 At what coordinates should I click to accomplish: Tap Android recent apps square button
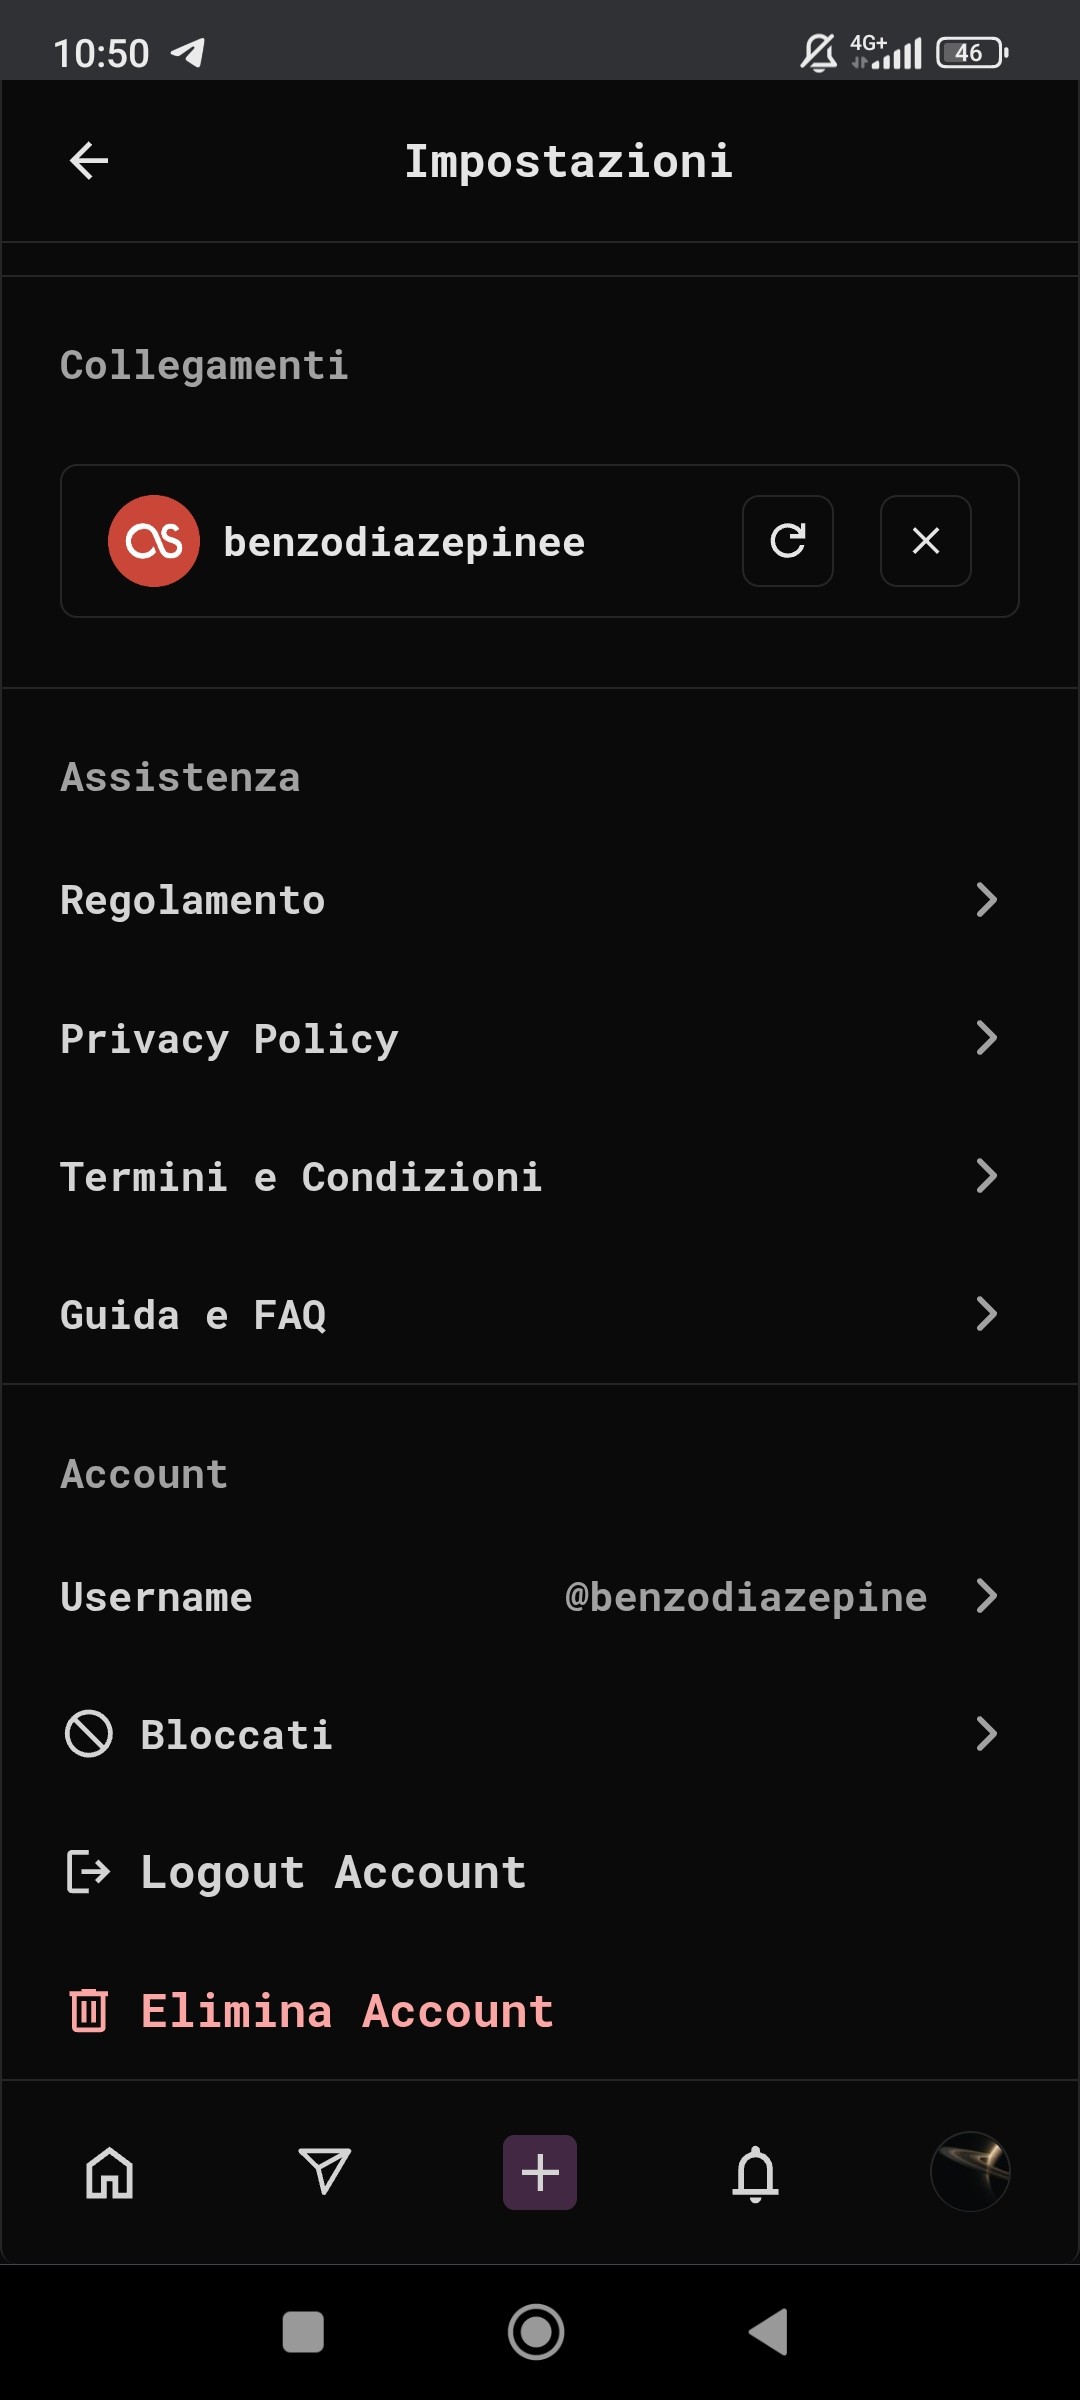tap(303, 2332)
